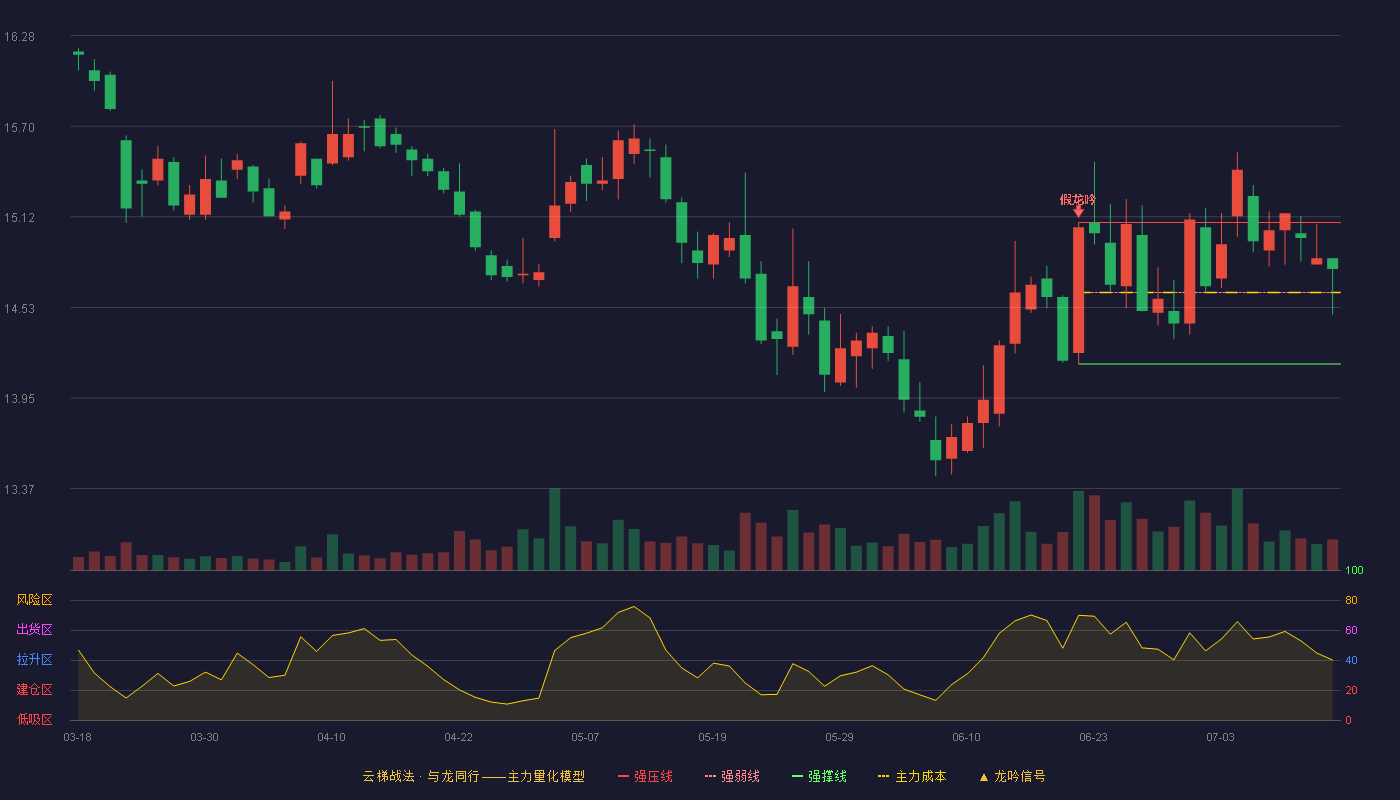Click the 云梯战法 主力量化模型 title text

point(473,776)
